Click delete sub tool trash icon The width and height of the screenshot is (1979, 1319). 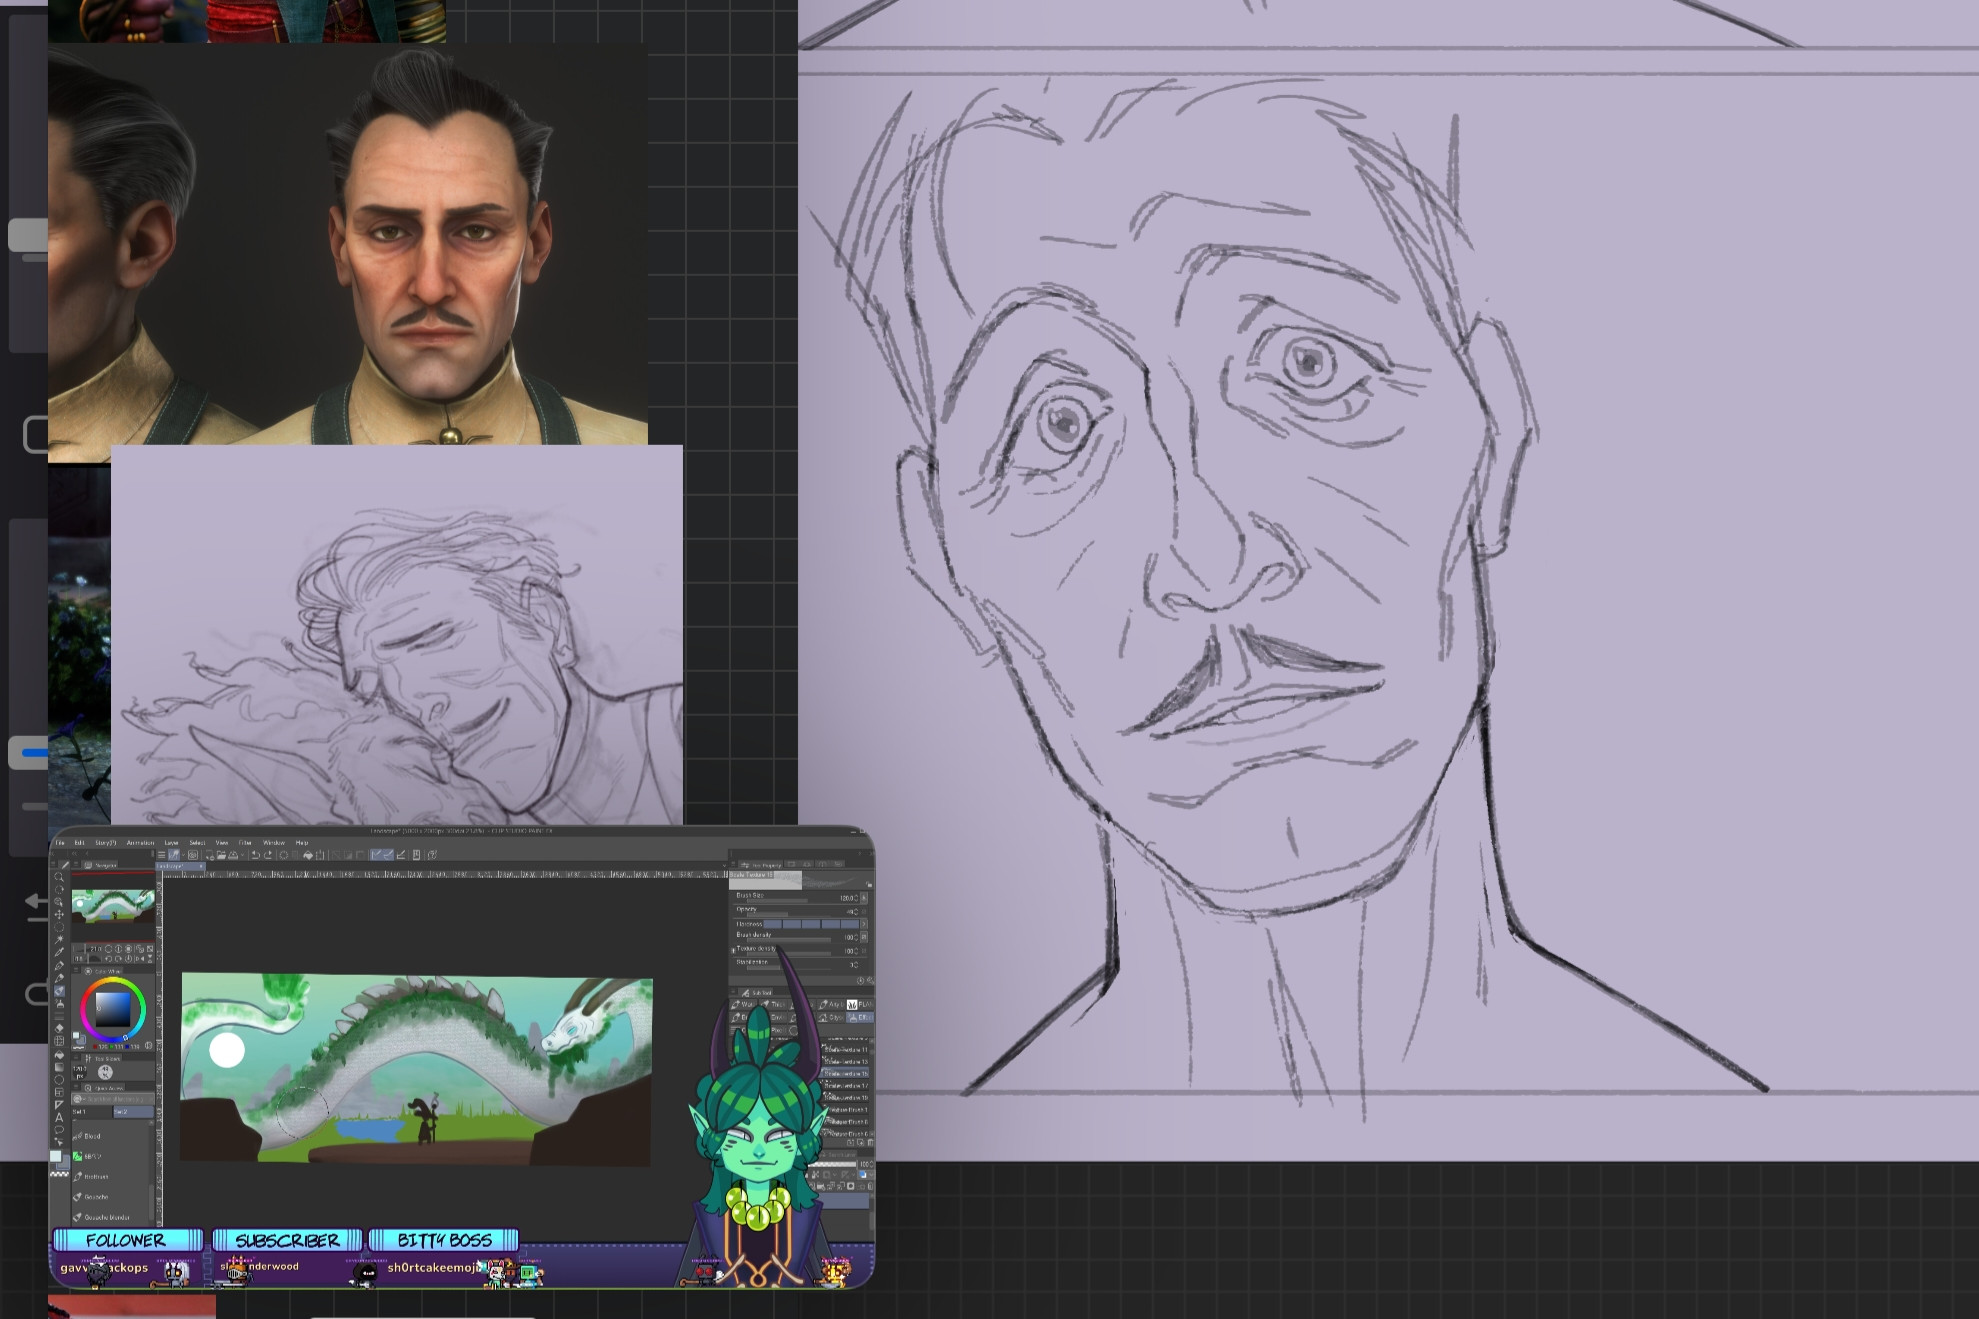tap(870, 1142)
